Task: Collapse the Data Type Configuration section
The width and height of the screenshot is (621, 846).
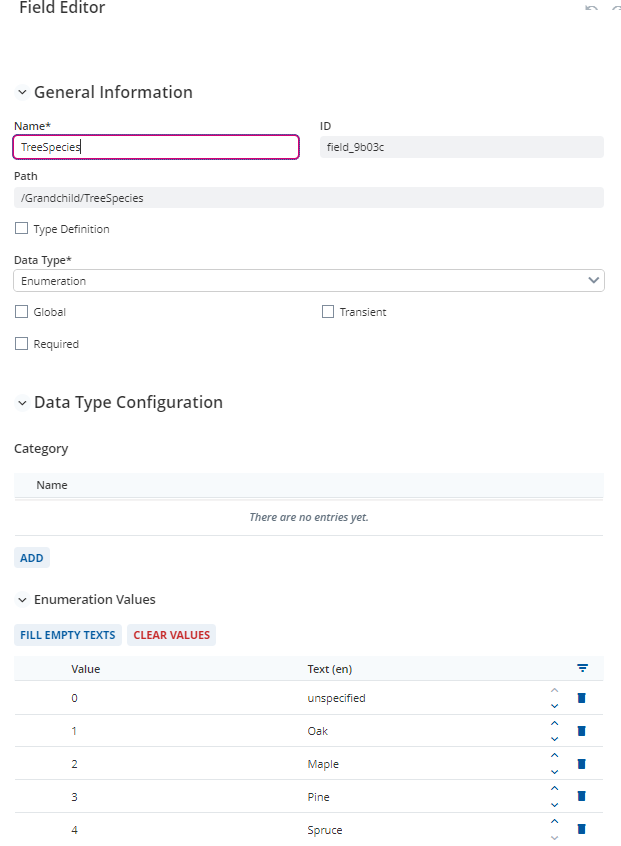Action: (22, 402)
